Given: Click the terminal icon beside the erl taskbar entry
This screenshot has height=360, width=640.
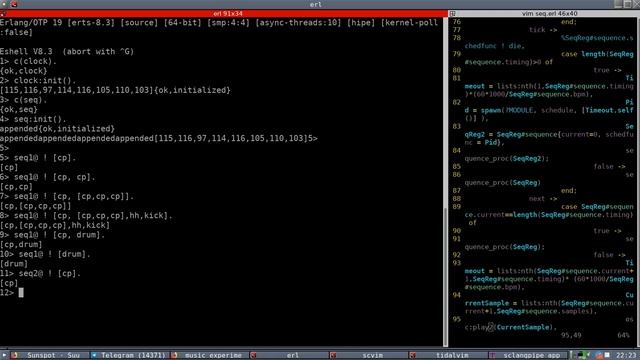Looking at the screenshot, I should click(253, 355).
